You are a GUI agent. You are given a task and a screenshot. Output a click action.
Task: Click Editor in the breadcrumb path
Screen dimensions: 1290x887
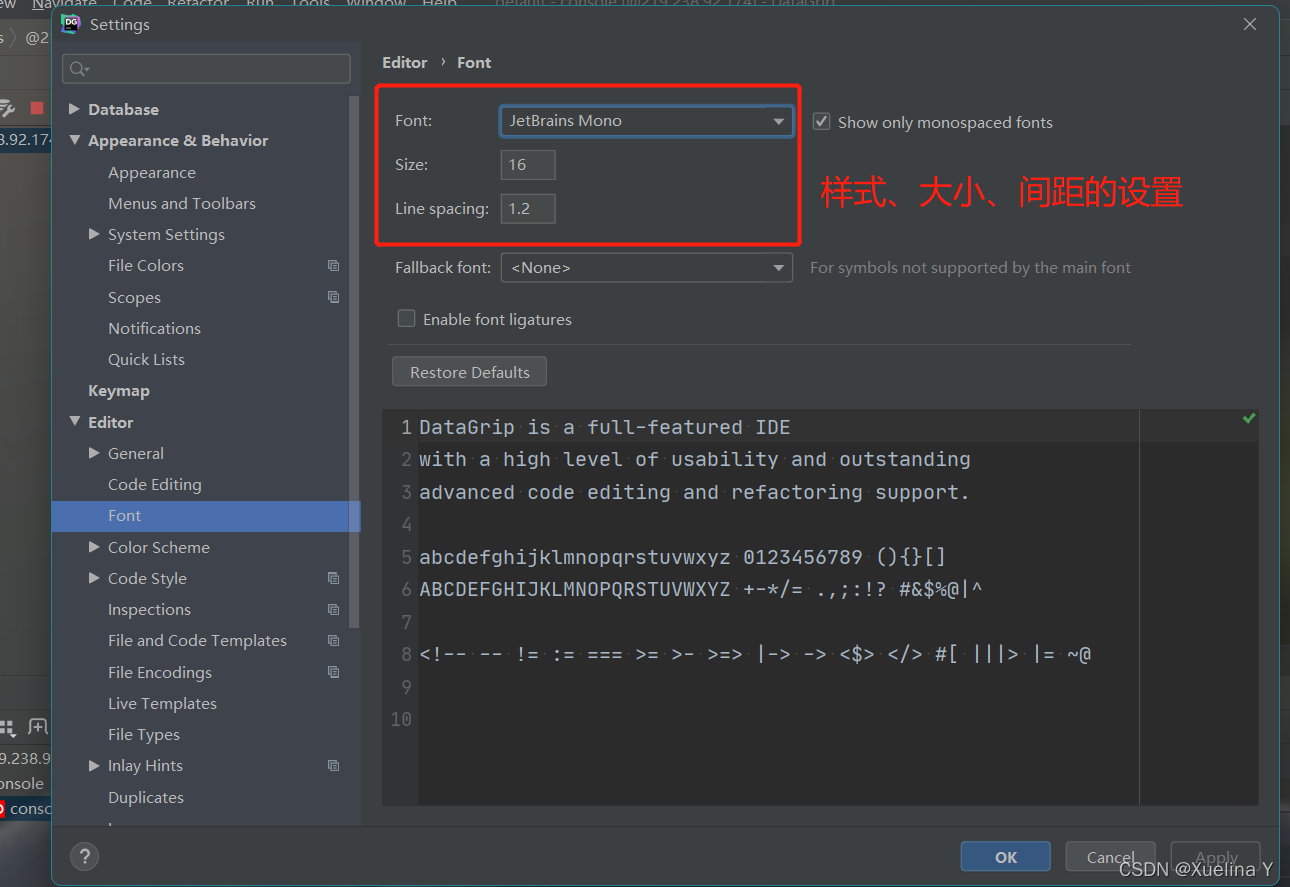pos(405,62)
